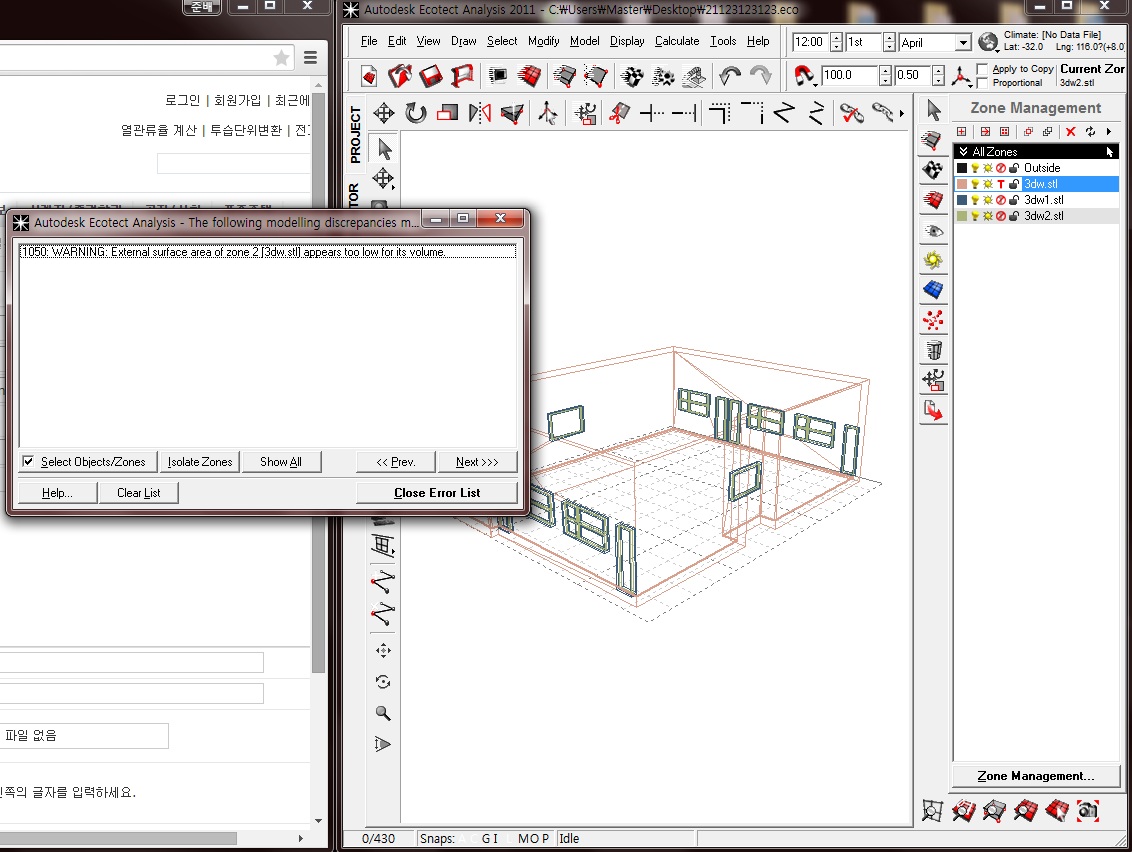This screenshot has height=852, width=1132.
Task: Click the Undo arrow in the toolbar
Action: (x=730, y=76)
